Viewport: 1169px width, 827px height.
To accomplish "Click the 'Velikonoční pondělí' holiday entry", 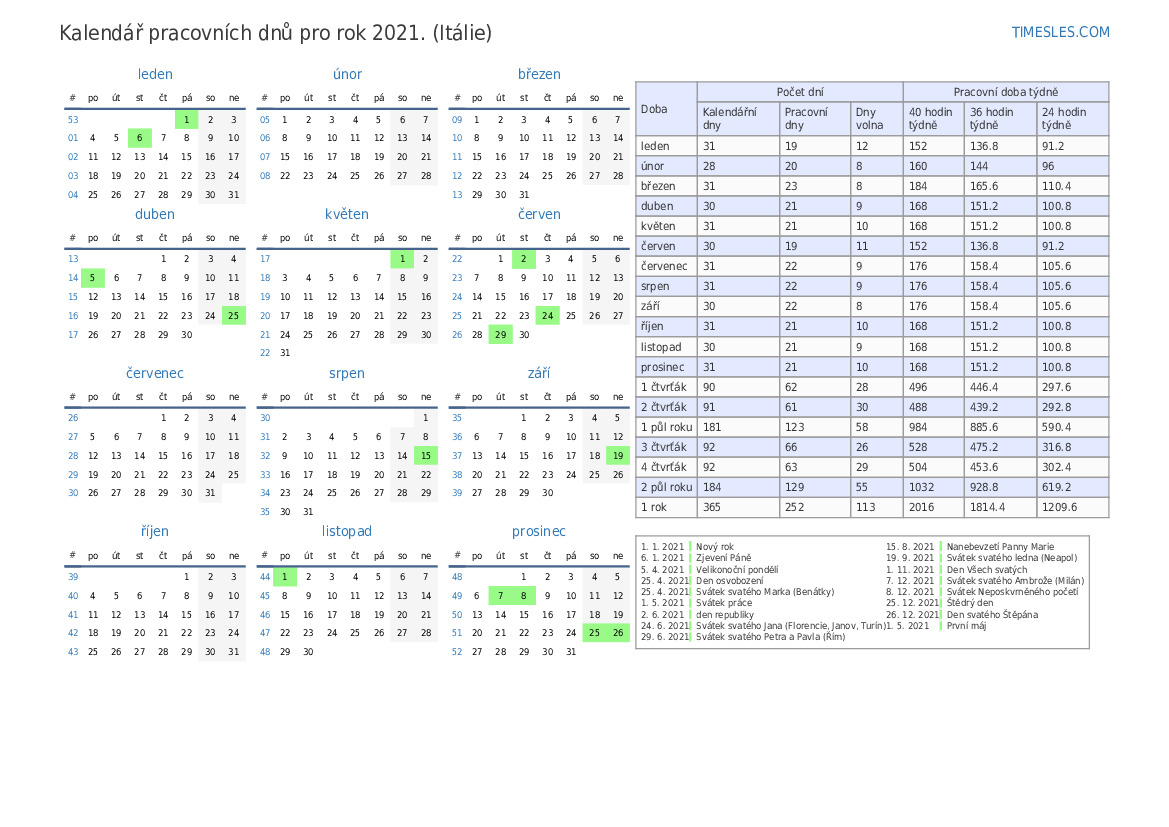I will [737, 570].
